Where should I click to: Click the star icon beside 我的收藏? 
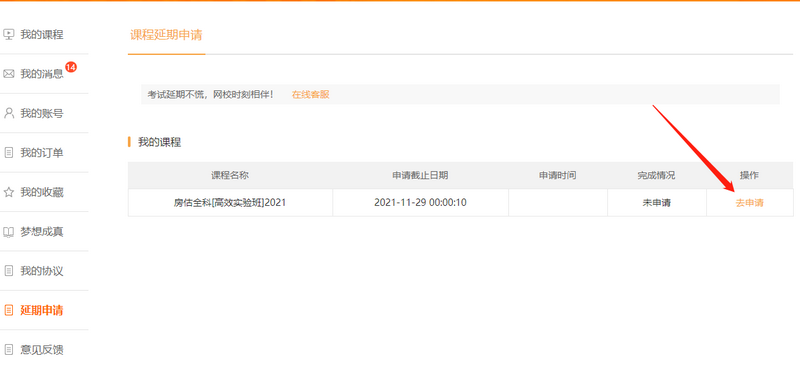(8, 192)
